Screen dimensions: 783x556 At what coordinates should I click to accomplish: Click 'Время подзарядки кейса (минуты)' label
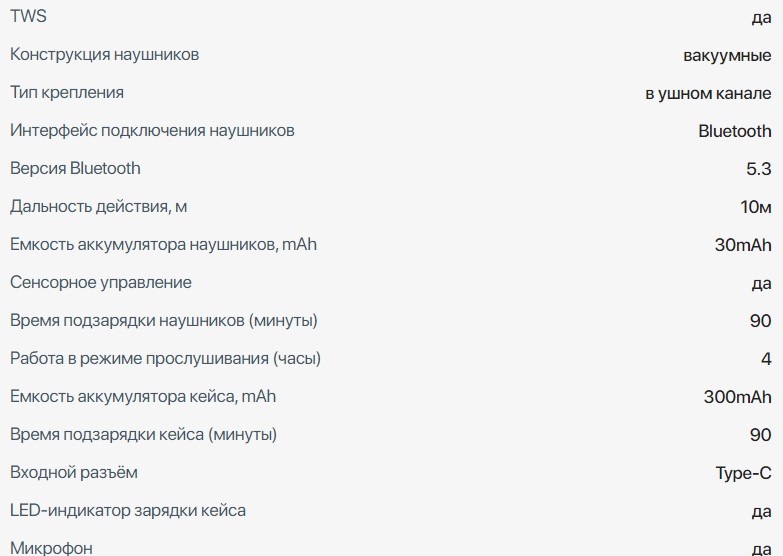(143, 435)
